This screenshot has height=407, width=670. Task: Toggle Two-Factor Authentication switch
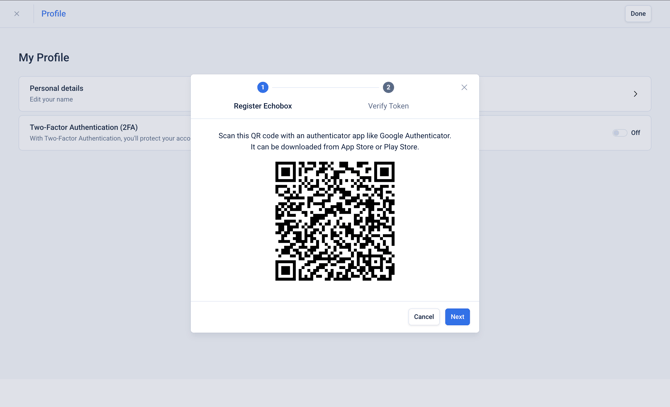pos(620,133)
